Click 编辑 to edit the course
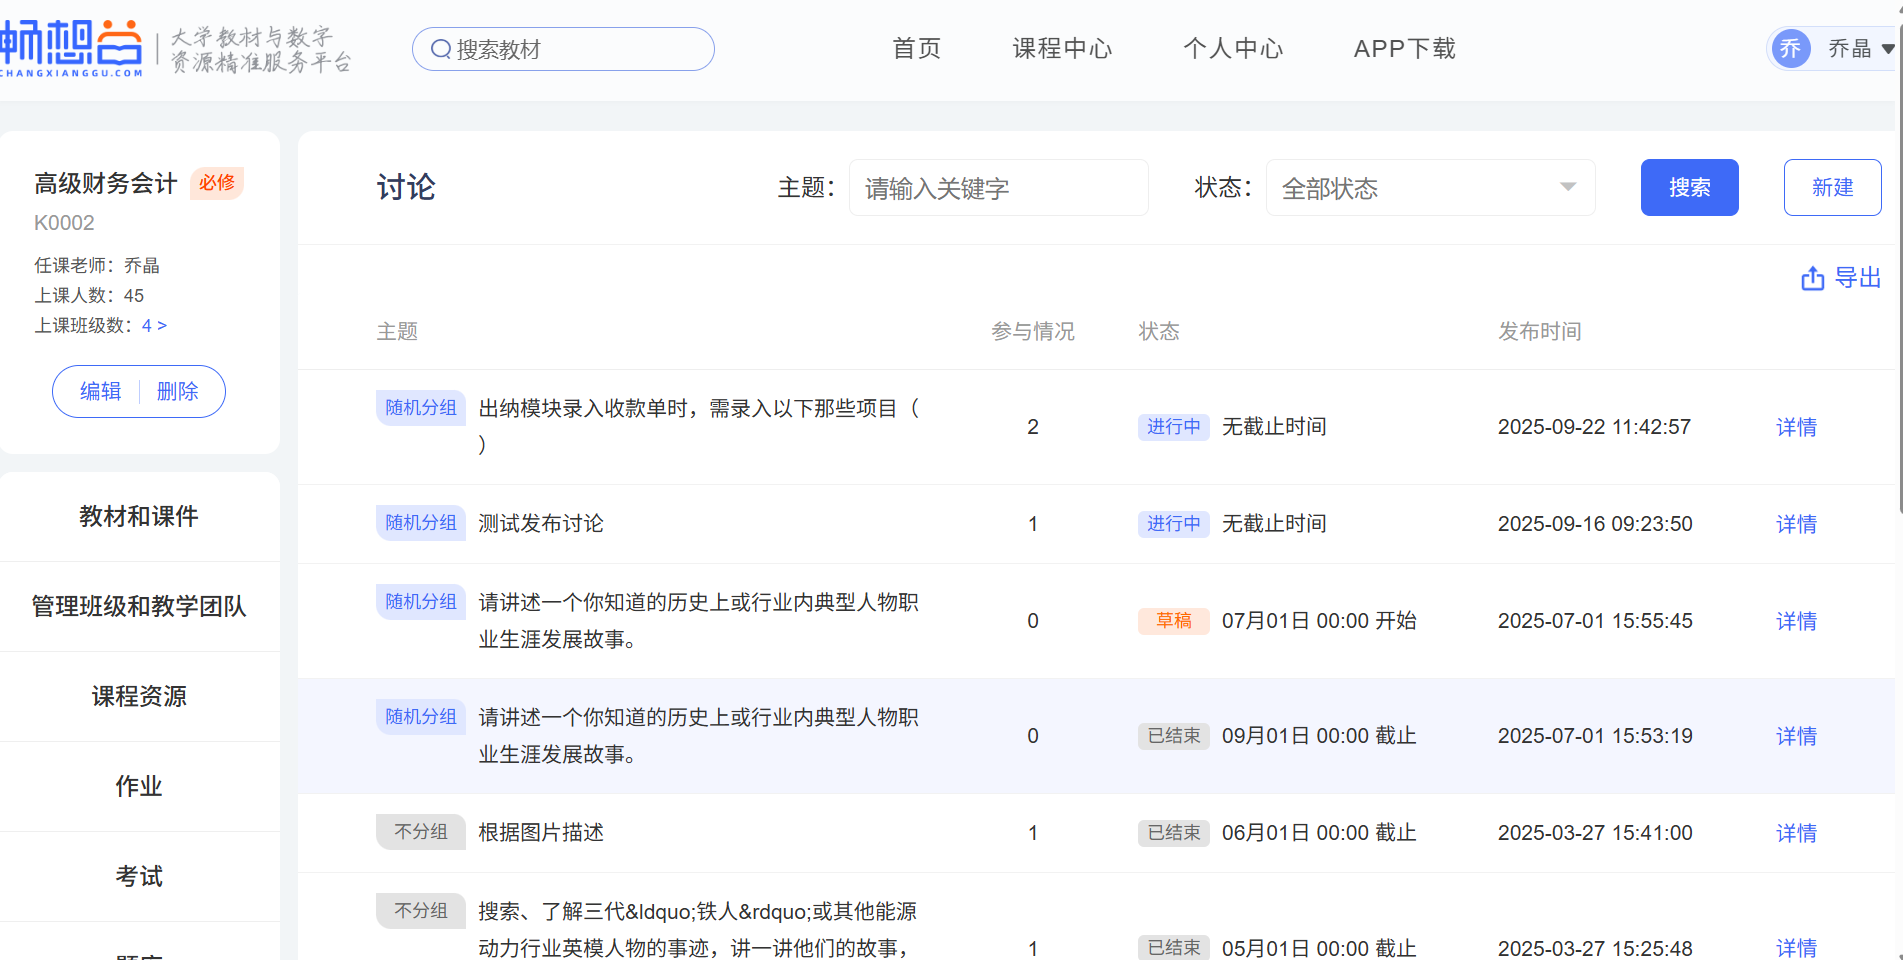This screenshot has width=1903, height=960. (x=100, y=392)
